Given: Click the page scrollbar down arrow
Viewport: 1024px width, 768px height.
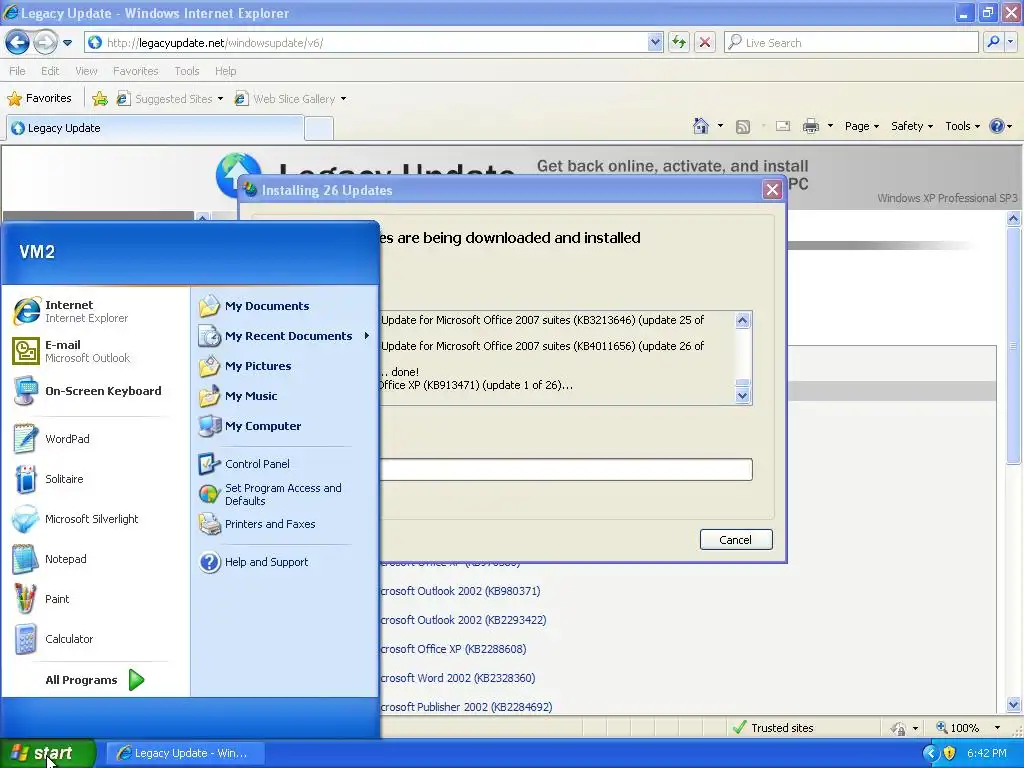Looking at the screenshot, I should [1014, 704].
